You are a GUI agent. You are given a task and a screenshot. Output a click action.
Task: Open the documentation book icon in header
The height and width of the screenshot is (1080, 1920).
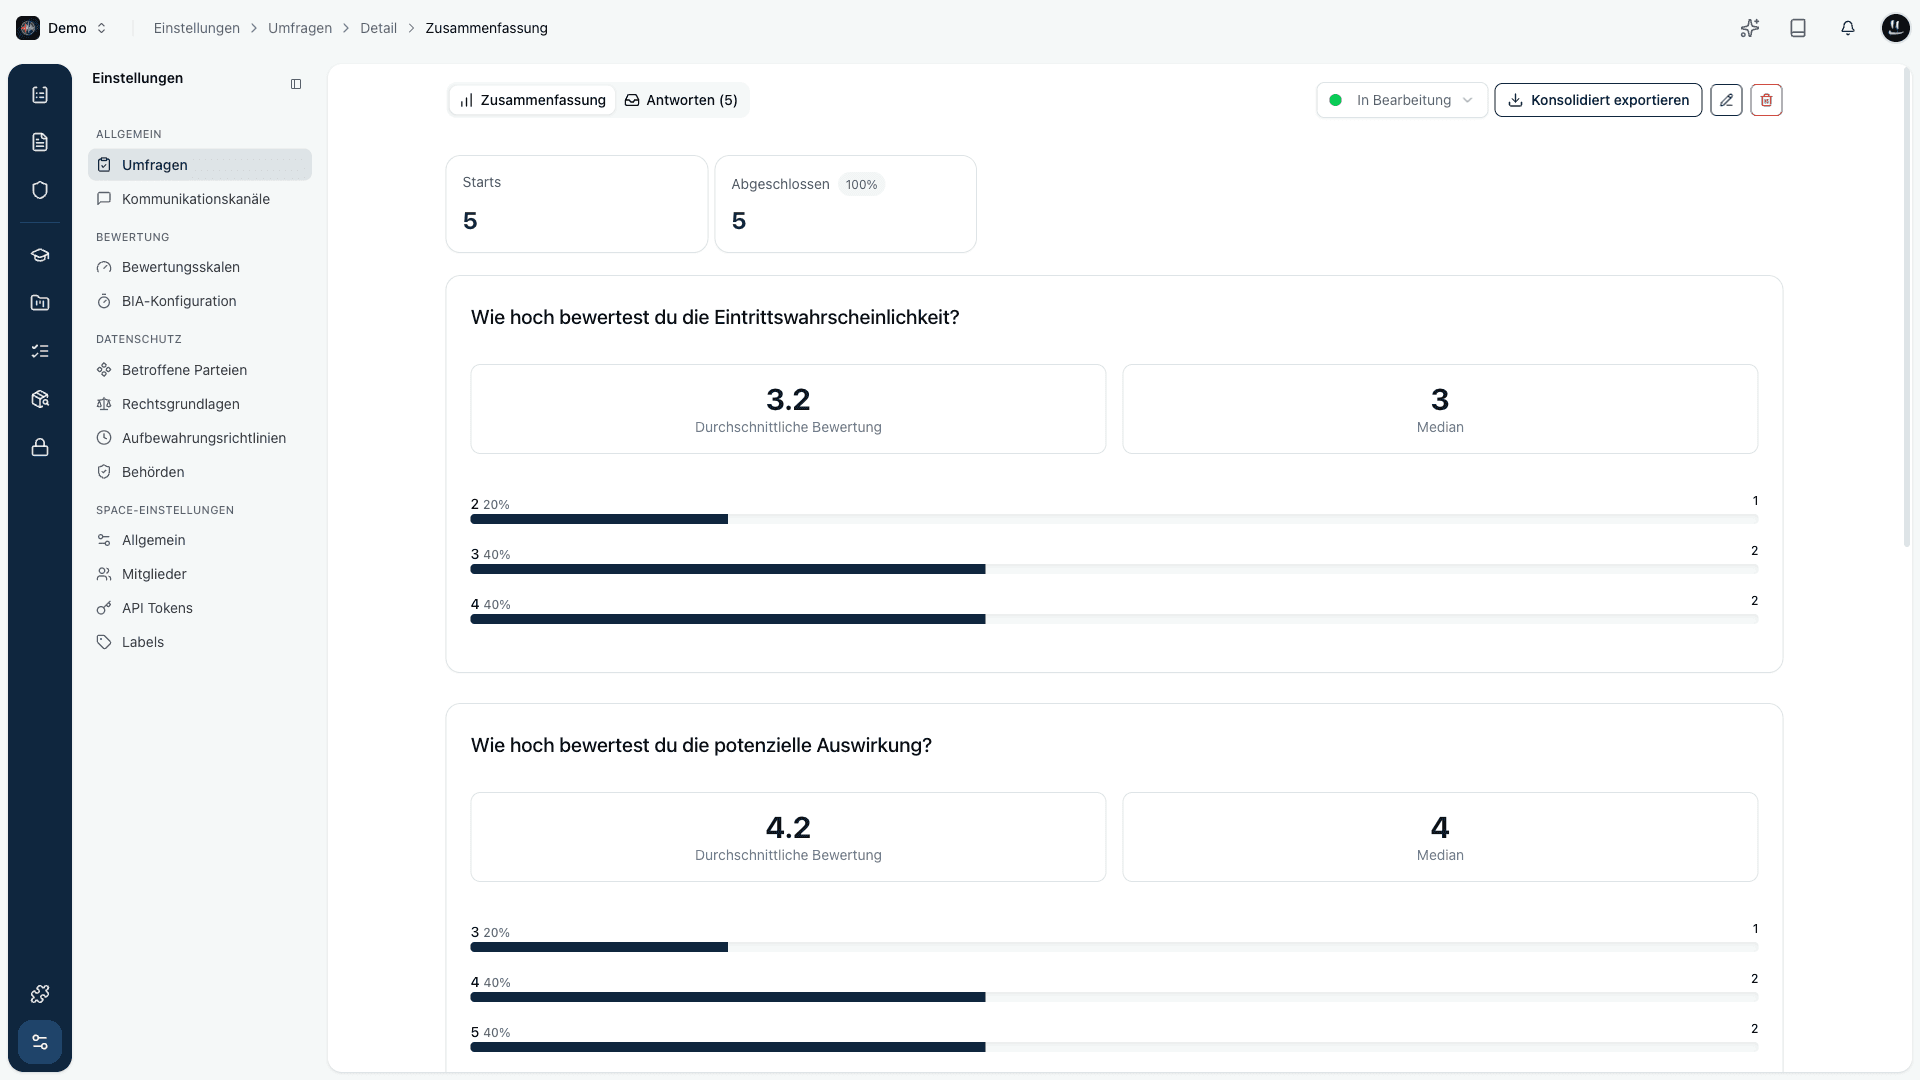point(1798,28)
